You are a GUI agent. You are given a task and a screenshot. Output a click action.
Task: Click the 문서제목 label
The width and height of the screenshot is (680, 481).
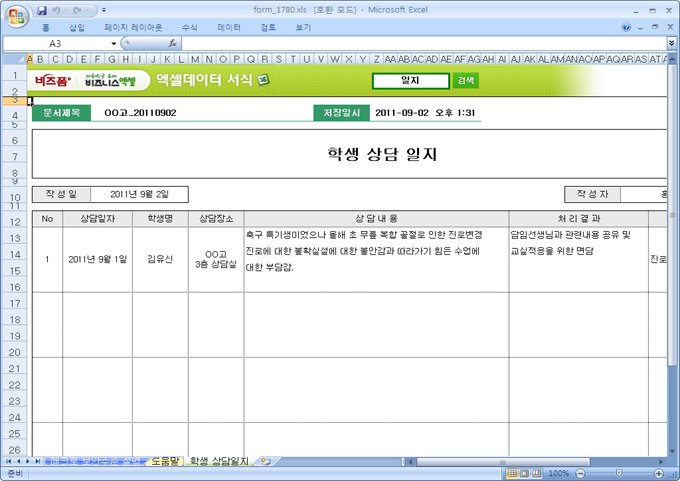(61, 113)
